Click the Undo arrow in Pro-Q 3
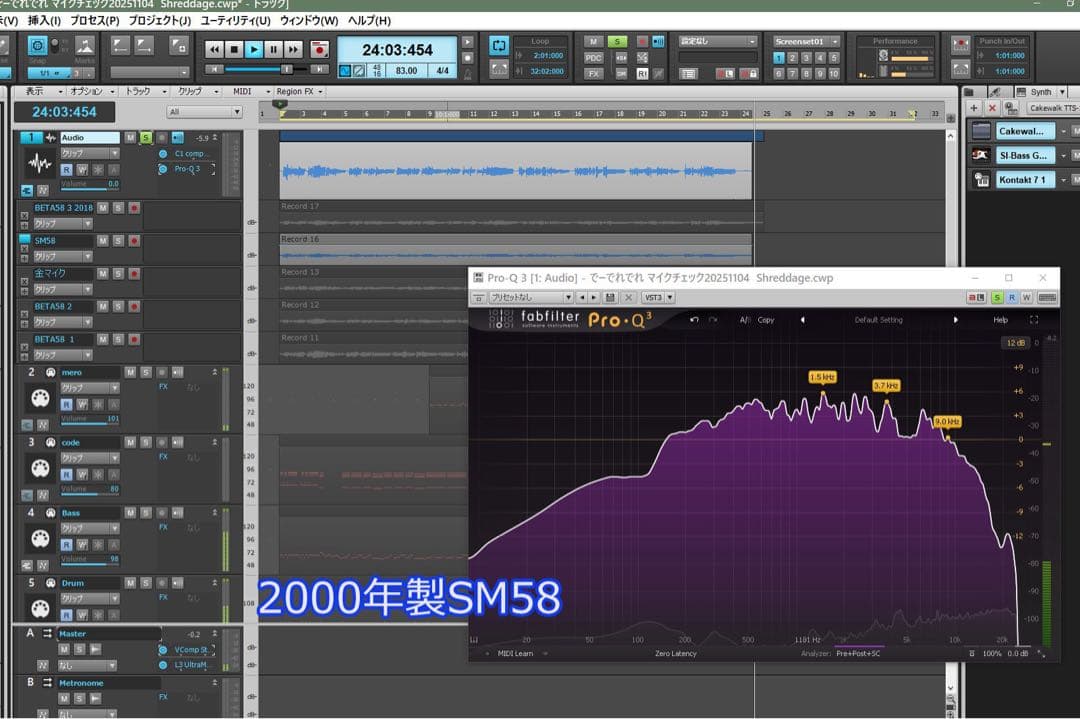The width and height of the screenshot is (1080, 719). tap(695, 319)
